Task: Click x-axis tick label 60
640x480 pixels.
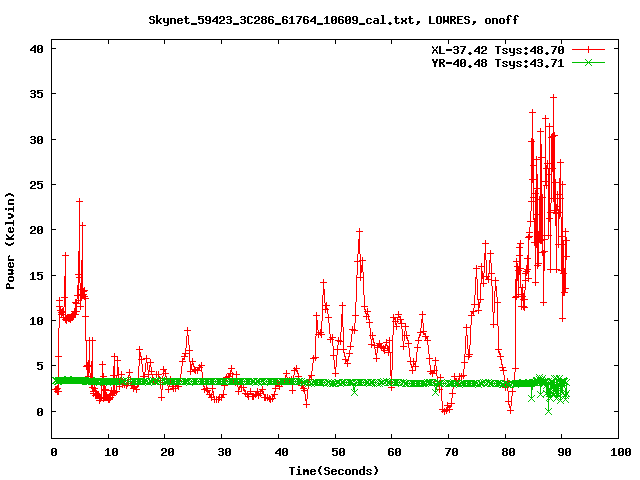Action: pos(394,452)
